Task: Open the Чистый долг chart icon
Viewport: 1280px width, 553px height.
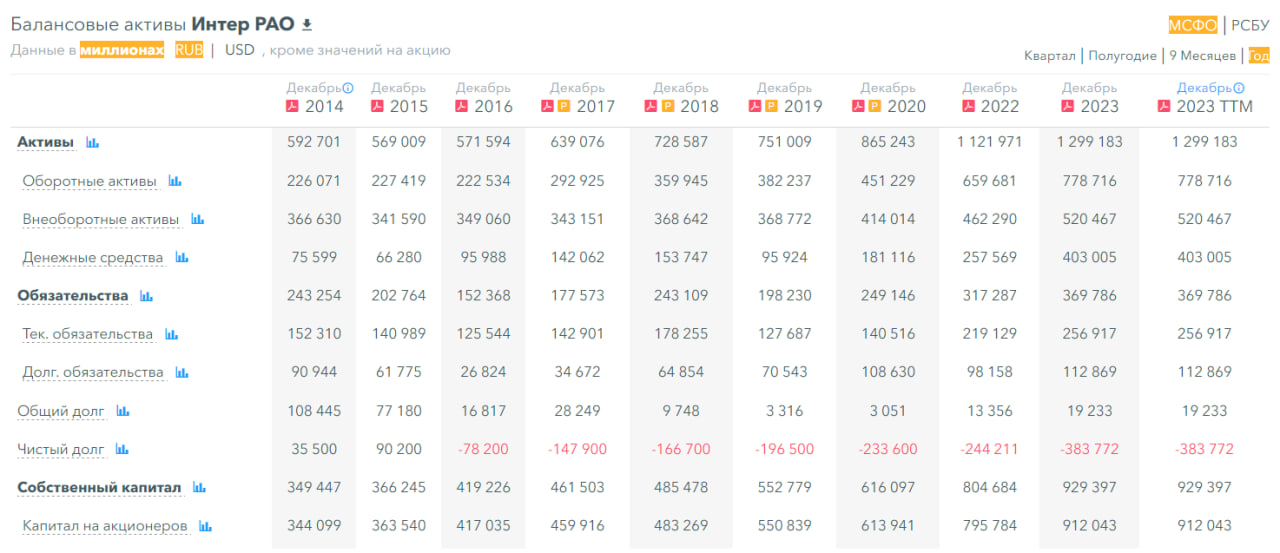Action: click(123, 450)
